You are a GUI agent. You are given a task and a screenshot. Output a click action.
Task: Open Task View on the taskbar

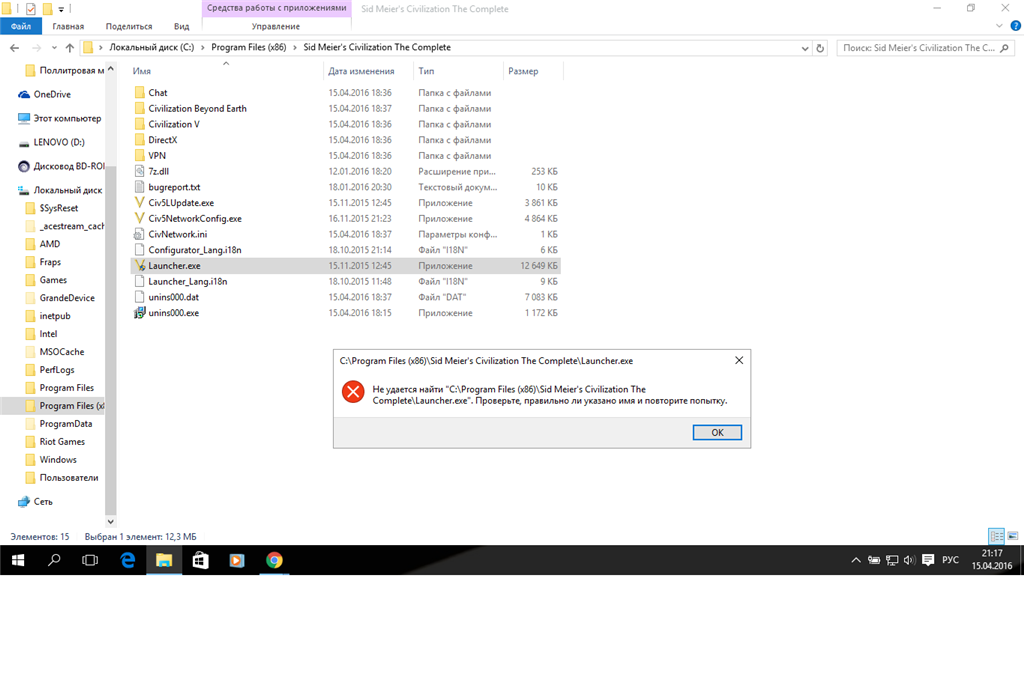[90, 560]
